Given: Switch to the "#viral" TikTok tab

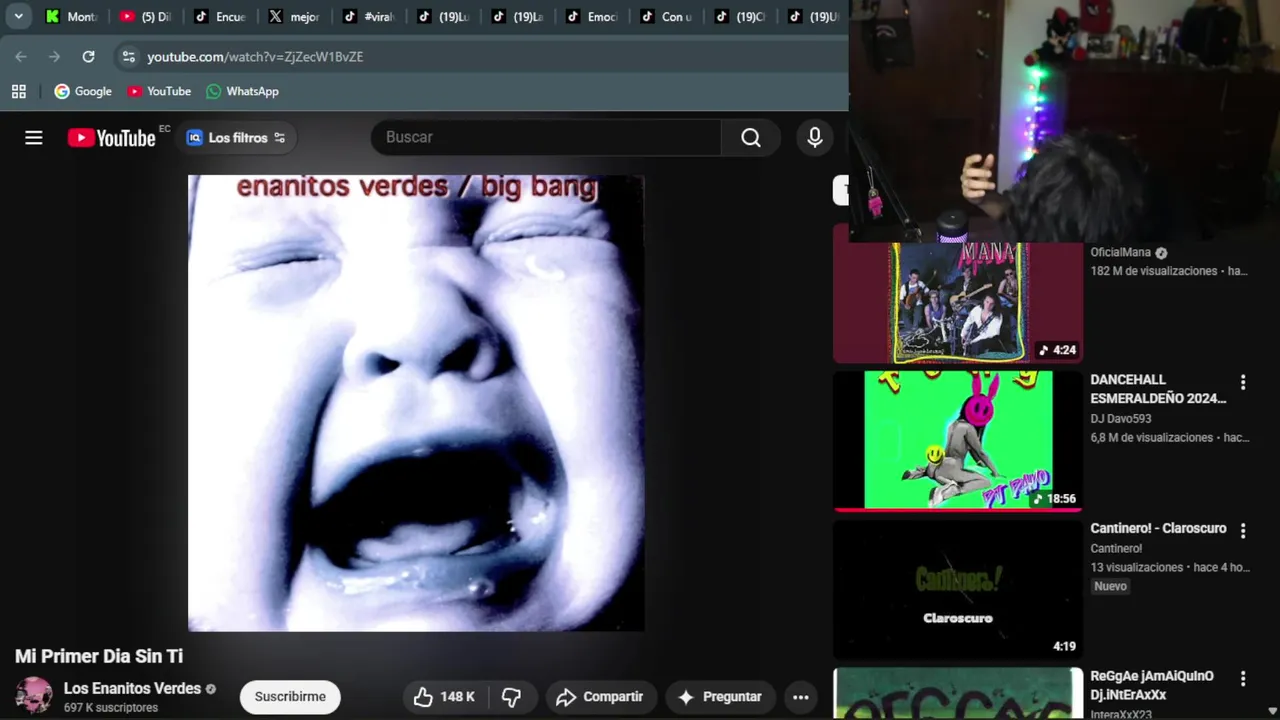Looking at the screenshot, I should (370, 16).
